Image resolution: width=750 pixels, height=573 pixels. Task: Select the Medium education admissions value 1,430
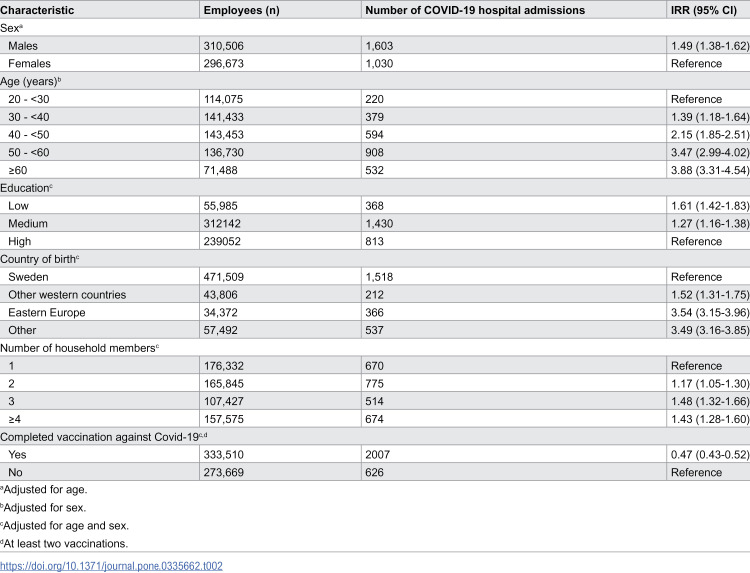point(379,223)
